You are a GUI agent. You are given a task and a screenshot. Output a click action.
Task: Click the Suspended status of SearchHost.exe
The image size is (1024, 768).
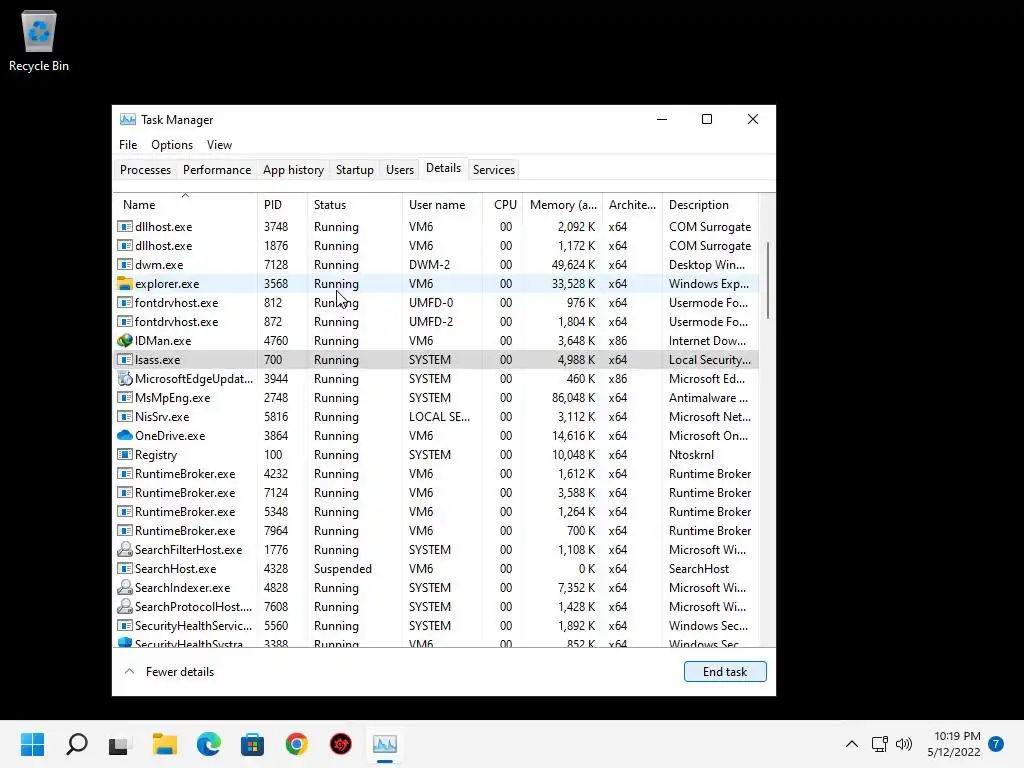[x=342, y=568]
